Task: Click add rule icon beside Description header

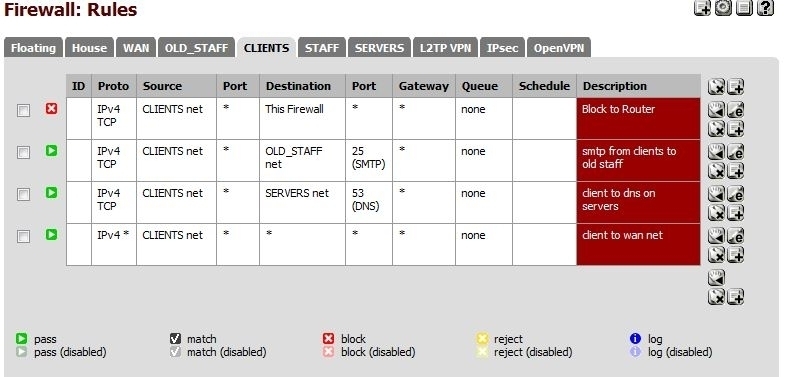Action: 736,87
